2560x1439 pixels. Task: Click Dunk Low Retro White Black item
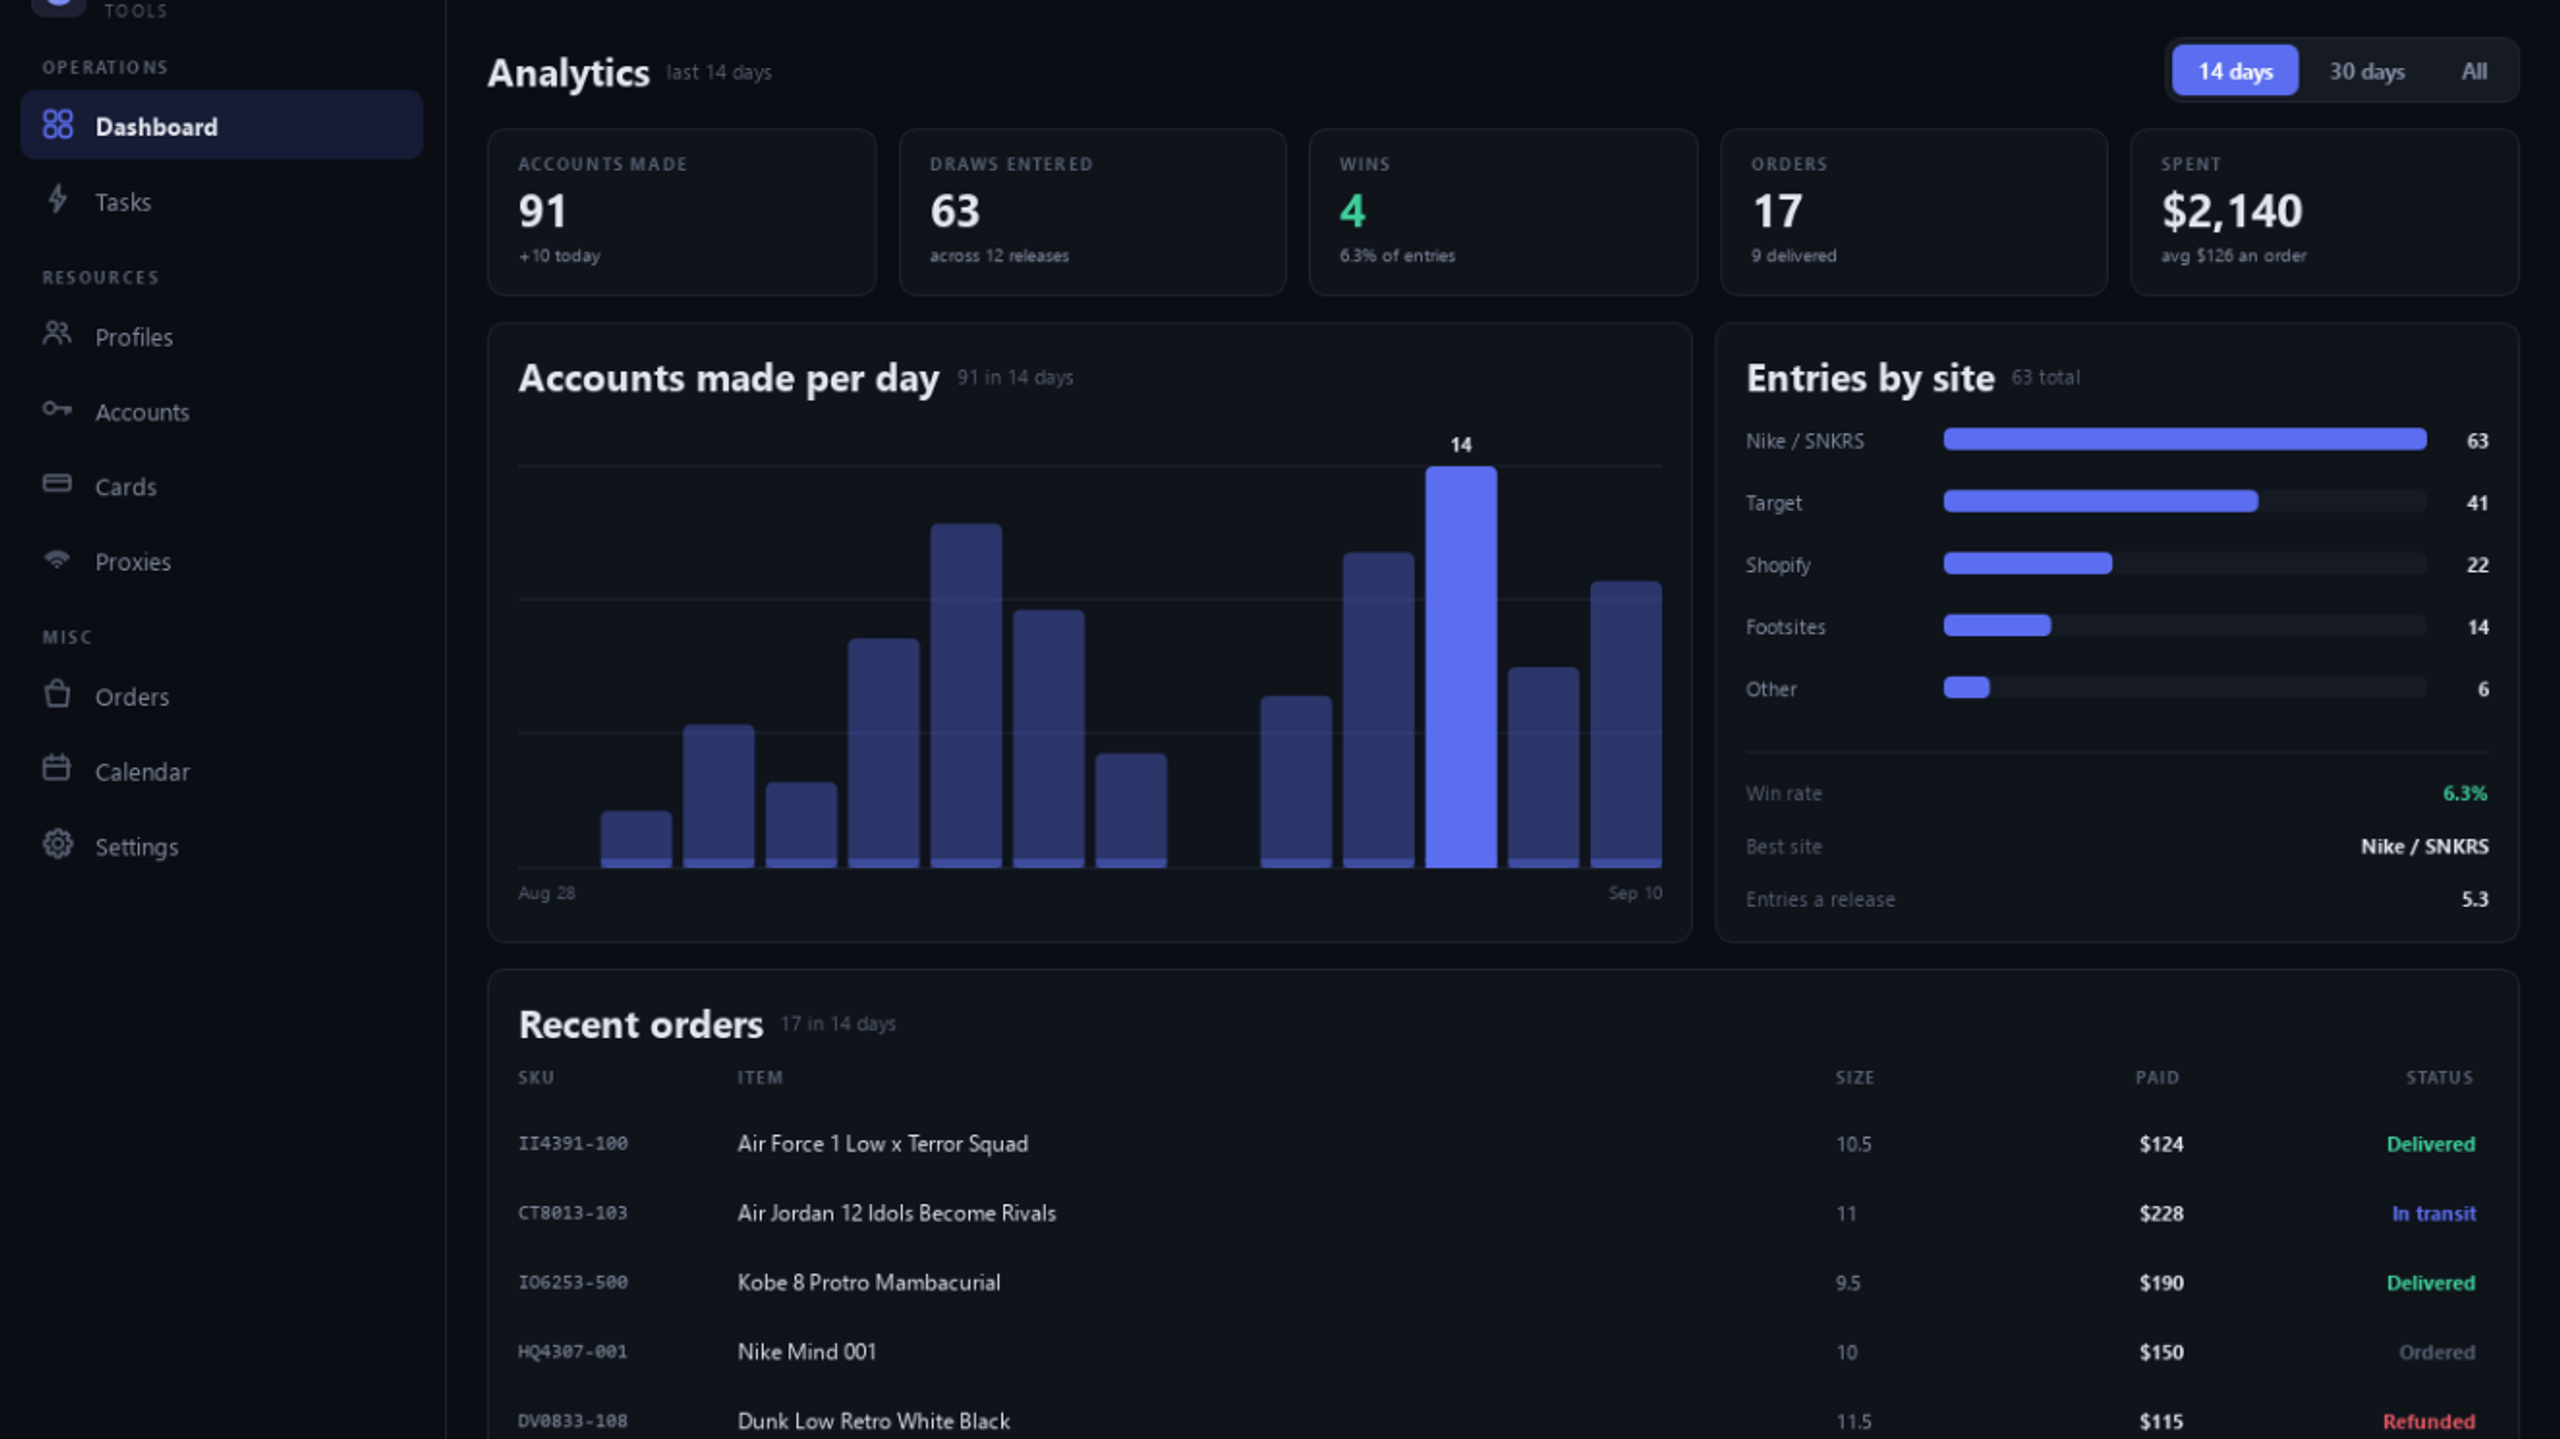coord(873,1421)
